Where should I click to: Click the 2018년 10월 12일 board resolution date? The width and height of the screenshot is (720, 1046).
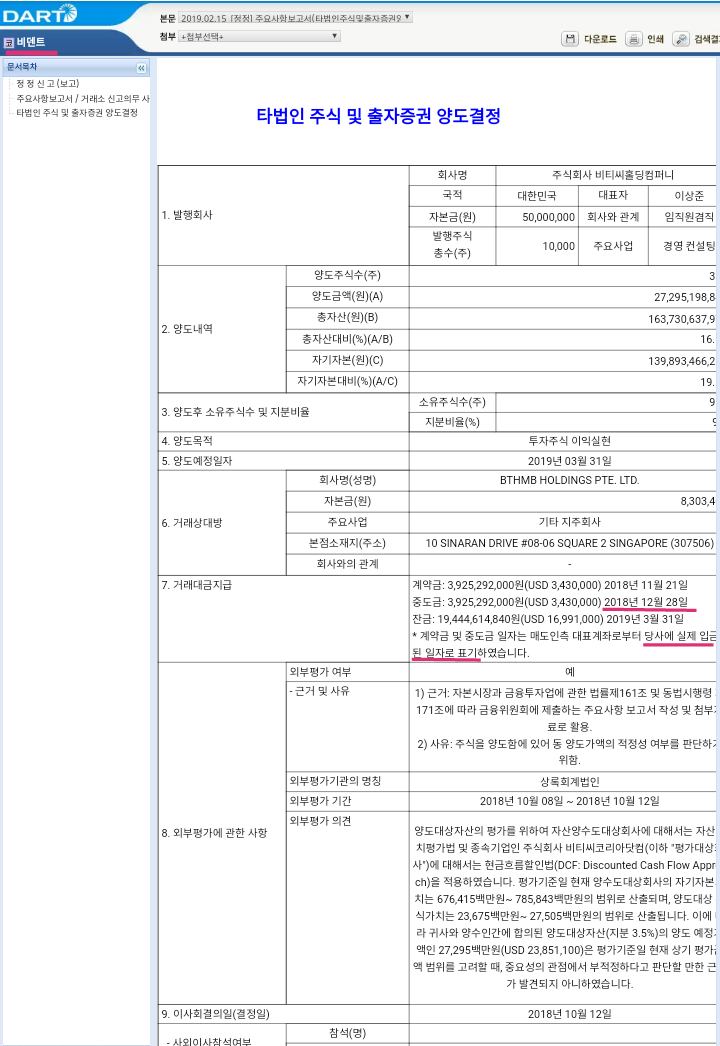569,1014
